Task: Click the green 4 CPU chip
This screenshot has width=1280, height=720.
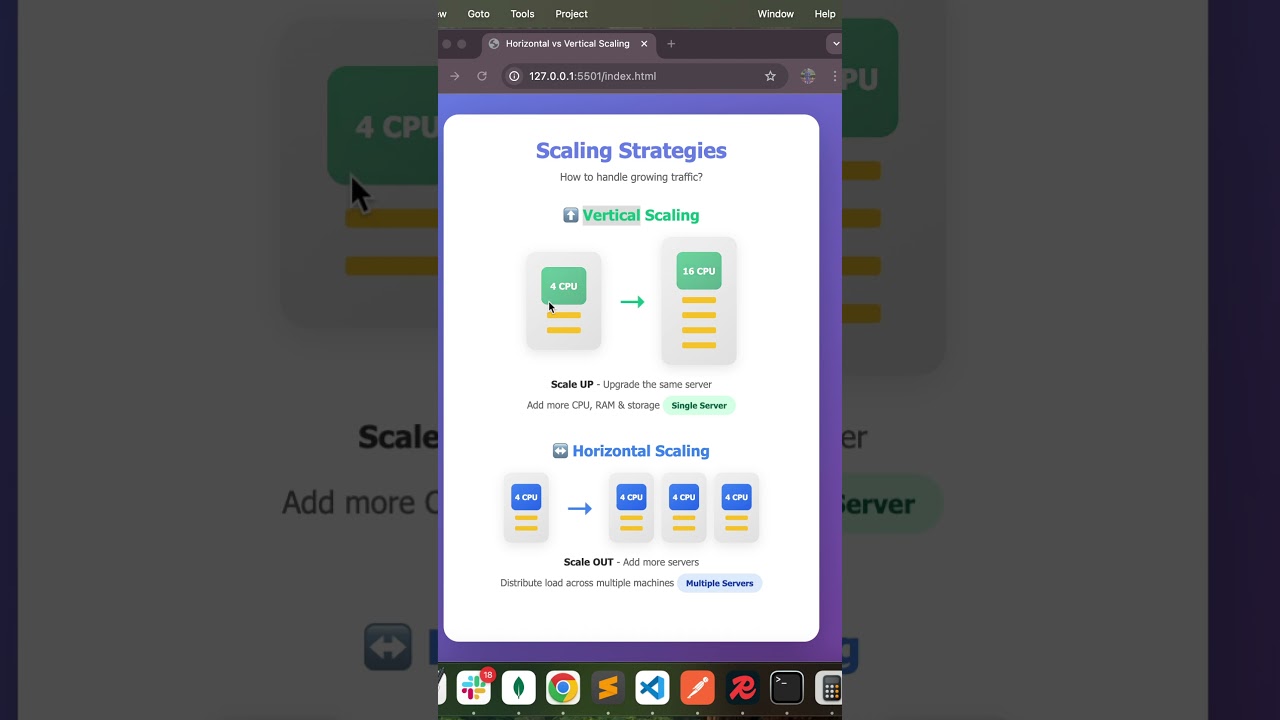Action: click(x=564, y=286)
